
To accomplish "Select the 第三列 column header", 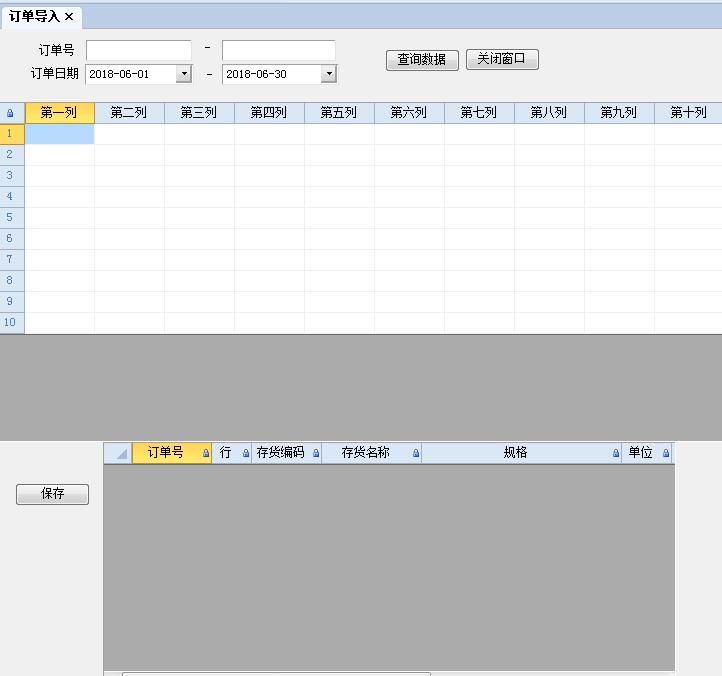I will pos(199,113).
